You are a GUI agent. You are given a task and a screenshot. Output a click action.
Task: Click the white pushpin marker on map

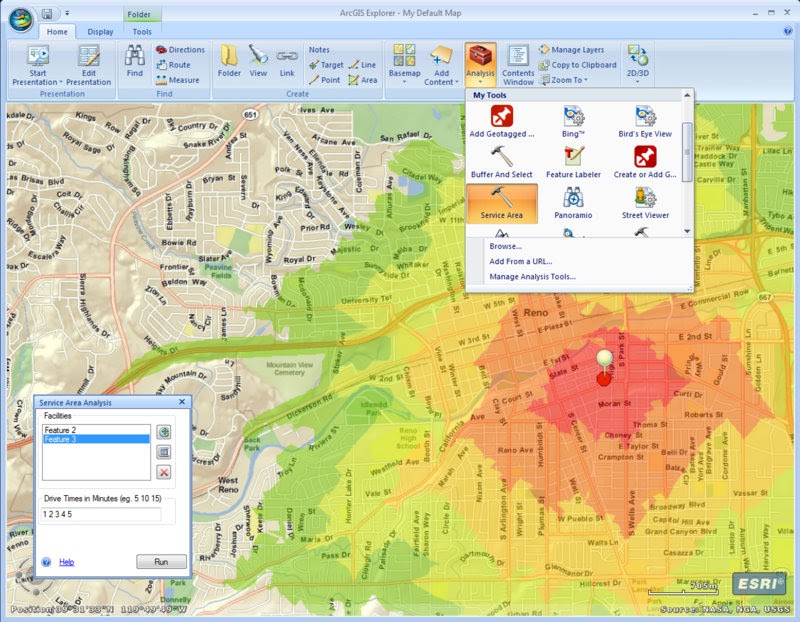[x=605, y=359]
